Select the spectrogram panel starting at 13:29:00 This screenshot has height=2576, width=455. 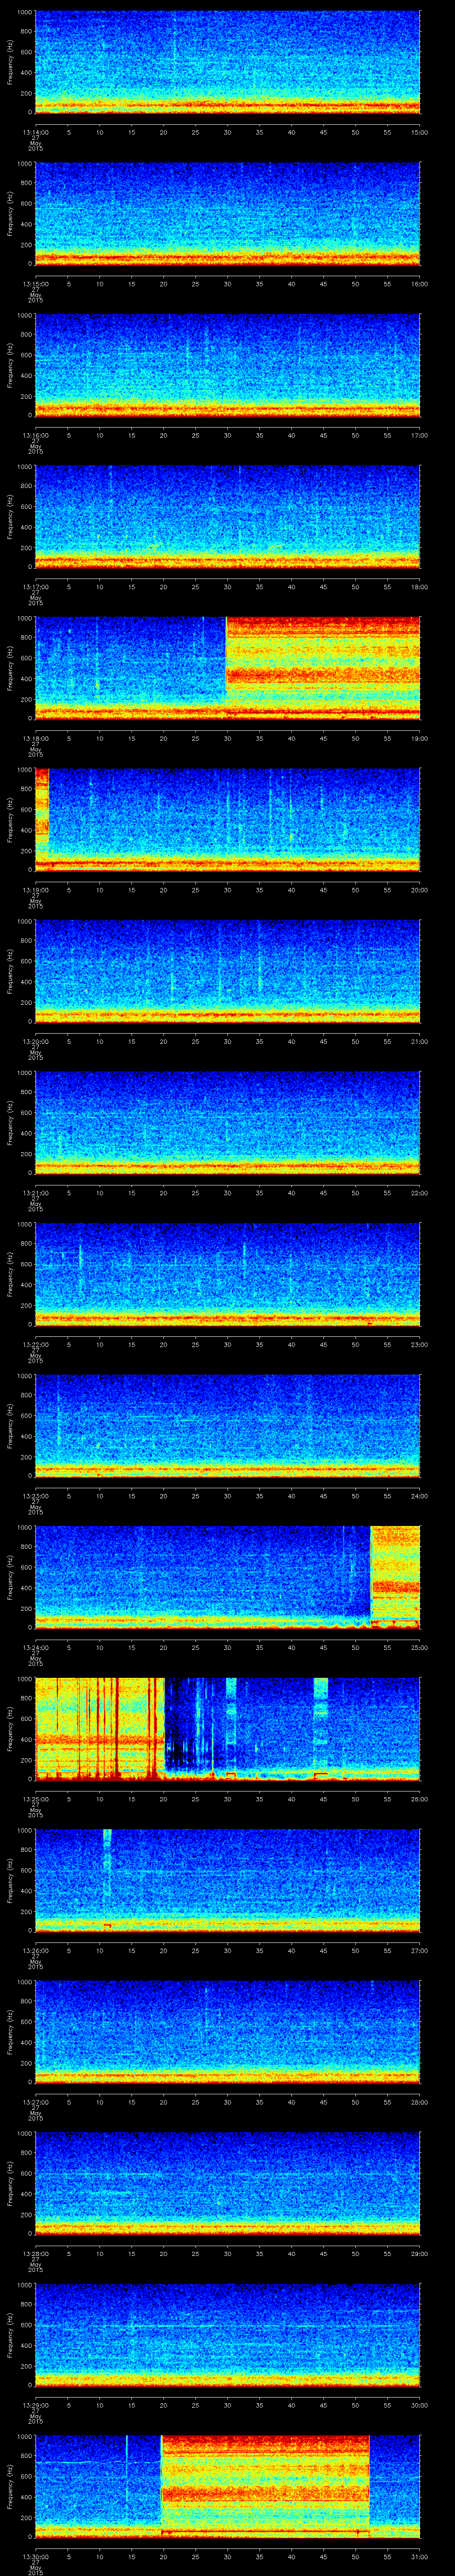227,2335
